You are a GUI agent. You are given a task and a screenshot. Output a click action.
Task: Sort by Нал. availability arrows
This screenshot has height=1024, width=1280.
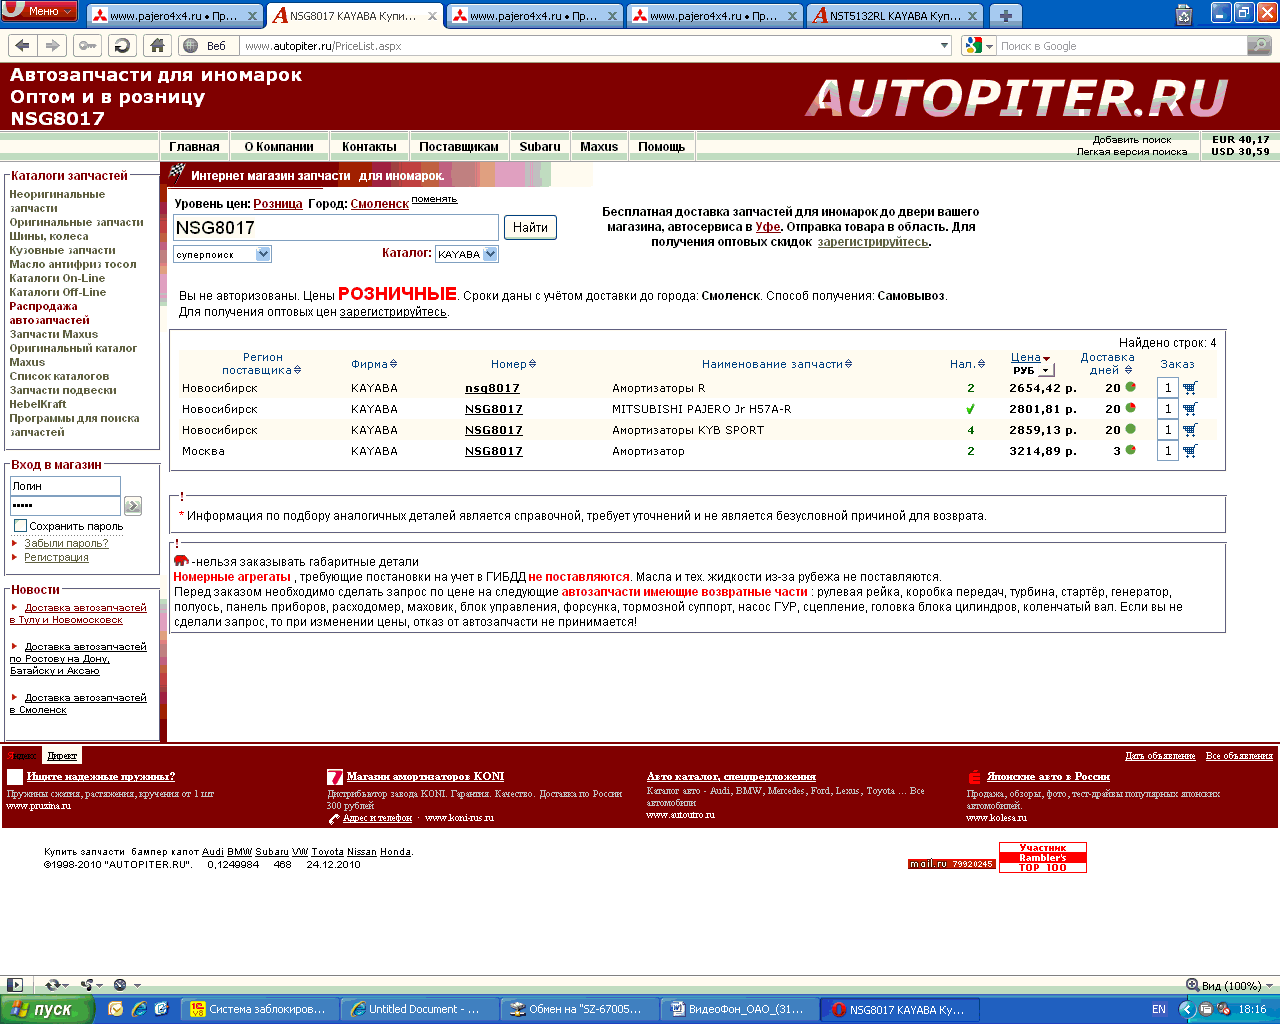981,364
